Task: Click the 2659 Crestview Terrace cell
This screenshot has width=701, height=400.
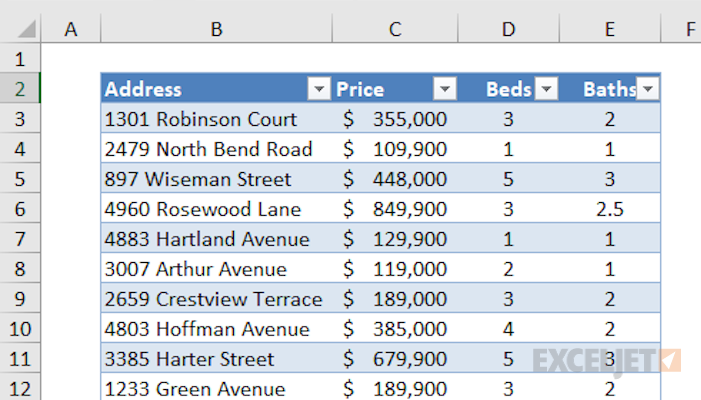Action: point(214,300)
